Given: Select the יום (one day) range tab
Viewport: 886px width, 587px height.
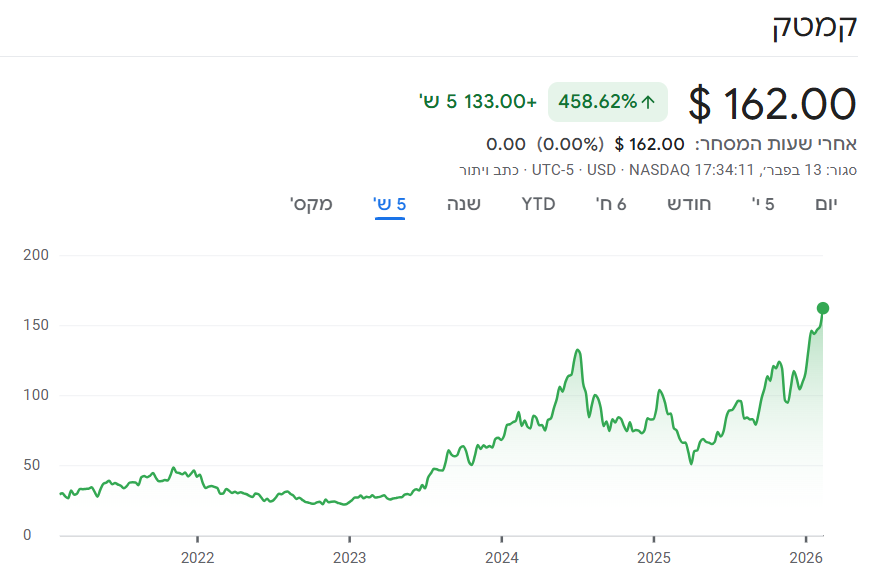Looking at the screenshot, I should (x=826, y=204).
